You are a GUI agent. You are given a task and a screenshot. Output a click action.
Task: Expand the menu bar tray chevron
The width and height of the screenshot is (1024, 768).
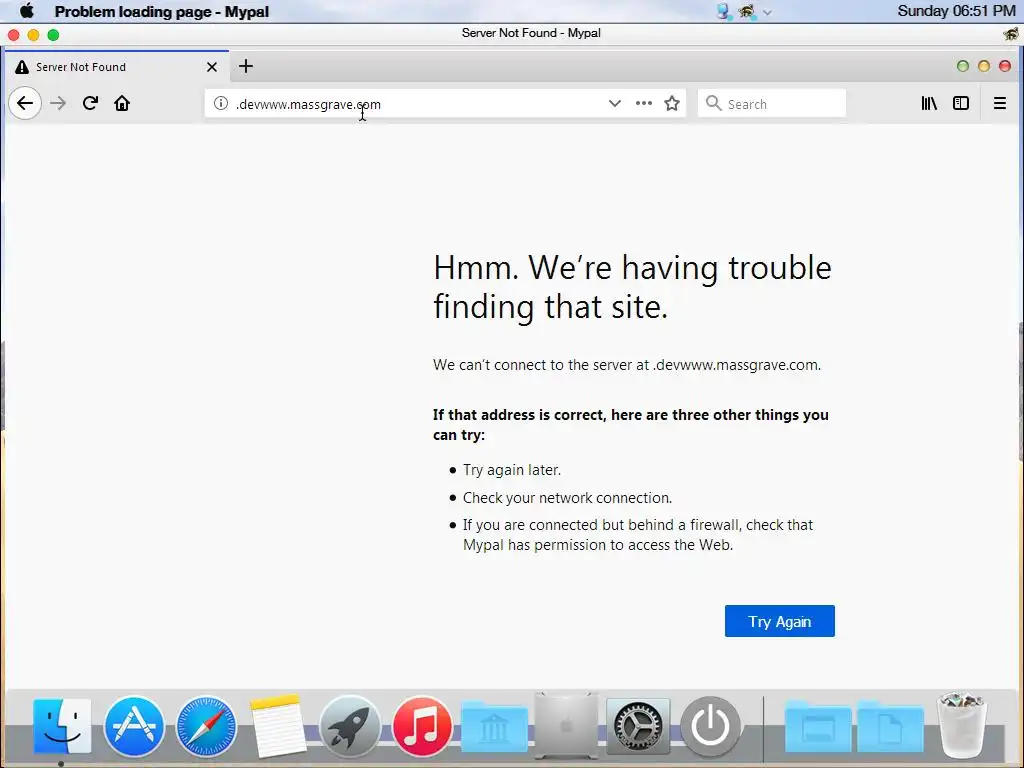click(x=767, y=12)
